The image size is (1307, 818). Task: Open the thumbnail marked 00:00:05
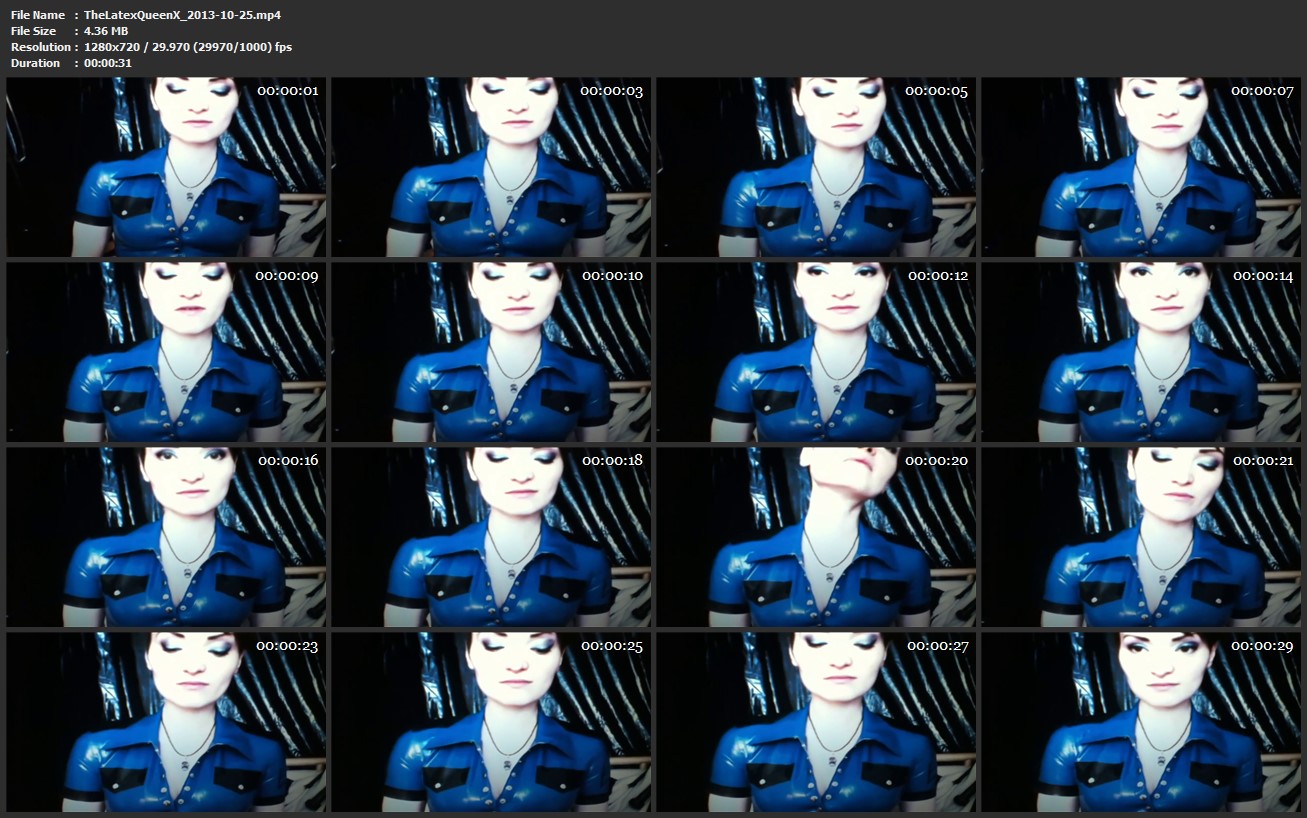pos(816,167)
